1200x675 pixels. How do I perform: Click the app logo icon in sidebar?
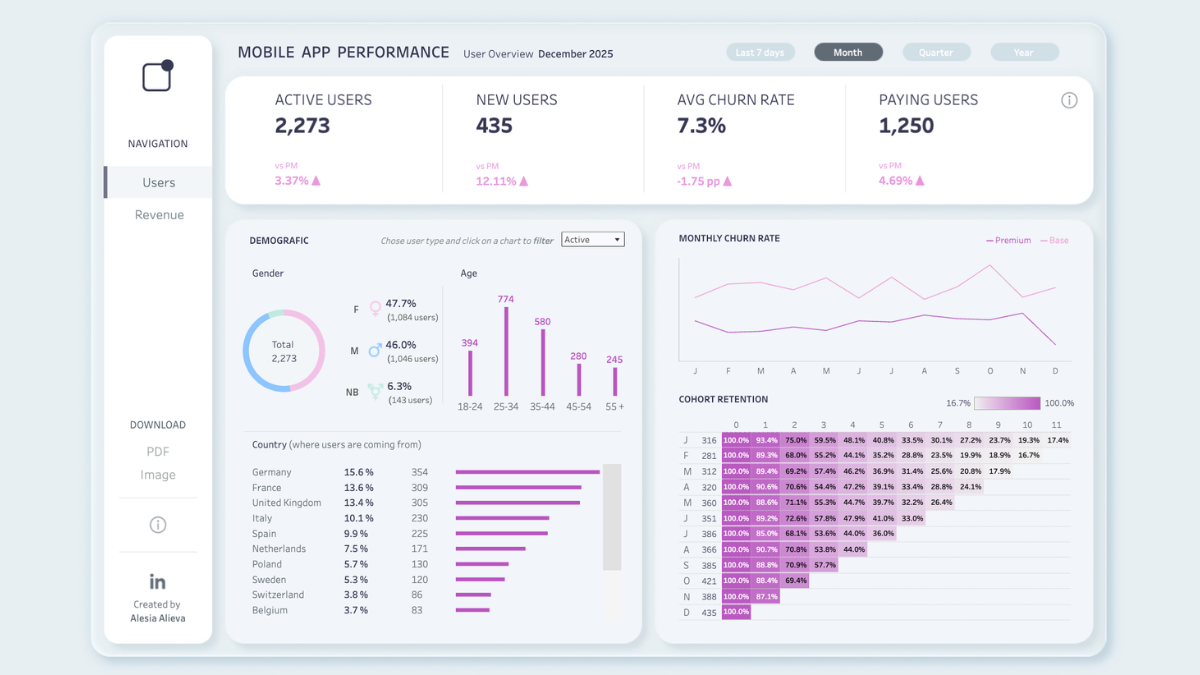pos(158,76)
